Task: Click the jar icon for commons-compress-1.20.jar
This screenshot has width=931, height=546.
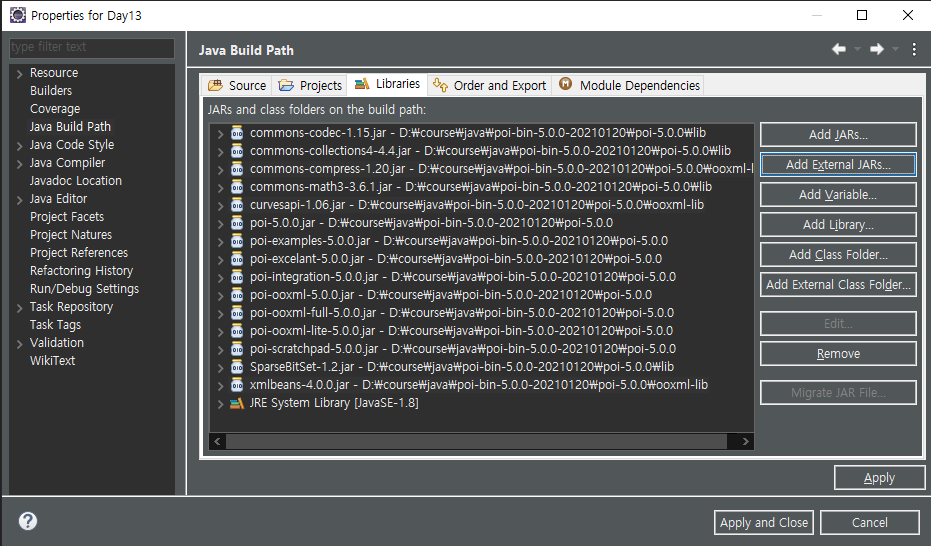Action: tap(237, 169)
